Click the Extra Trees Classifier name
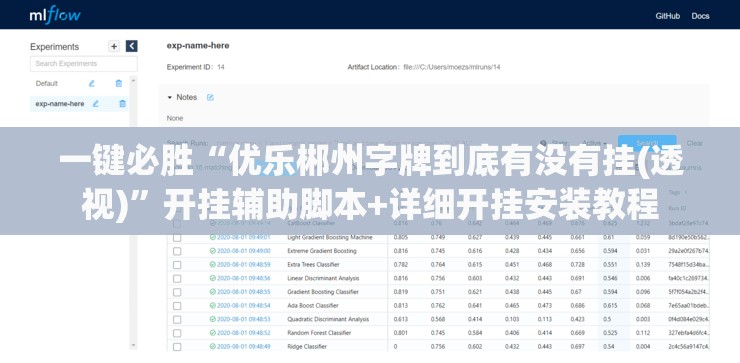This screenshot has height=363, width=740. coord(313,265)
